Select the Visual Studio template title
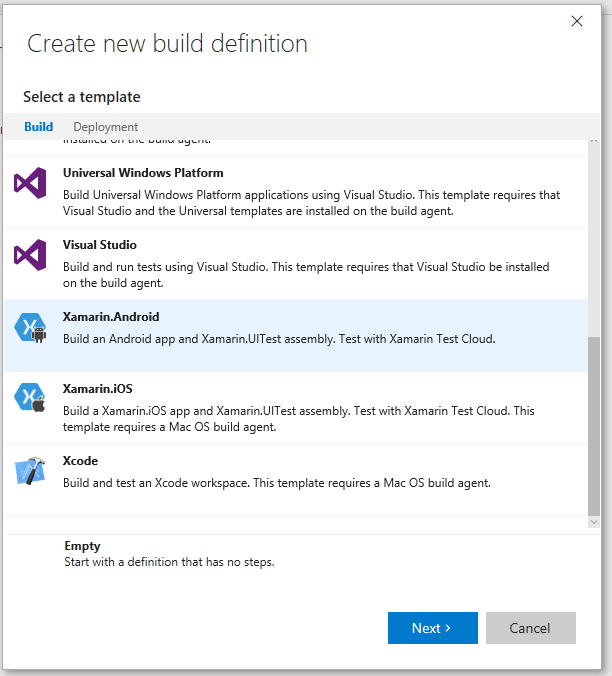Image resolution: width=612 pixels, height=676 pixels. pyautogui.click(x=100, y=245)
